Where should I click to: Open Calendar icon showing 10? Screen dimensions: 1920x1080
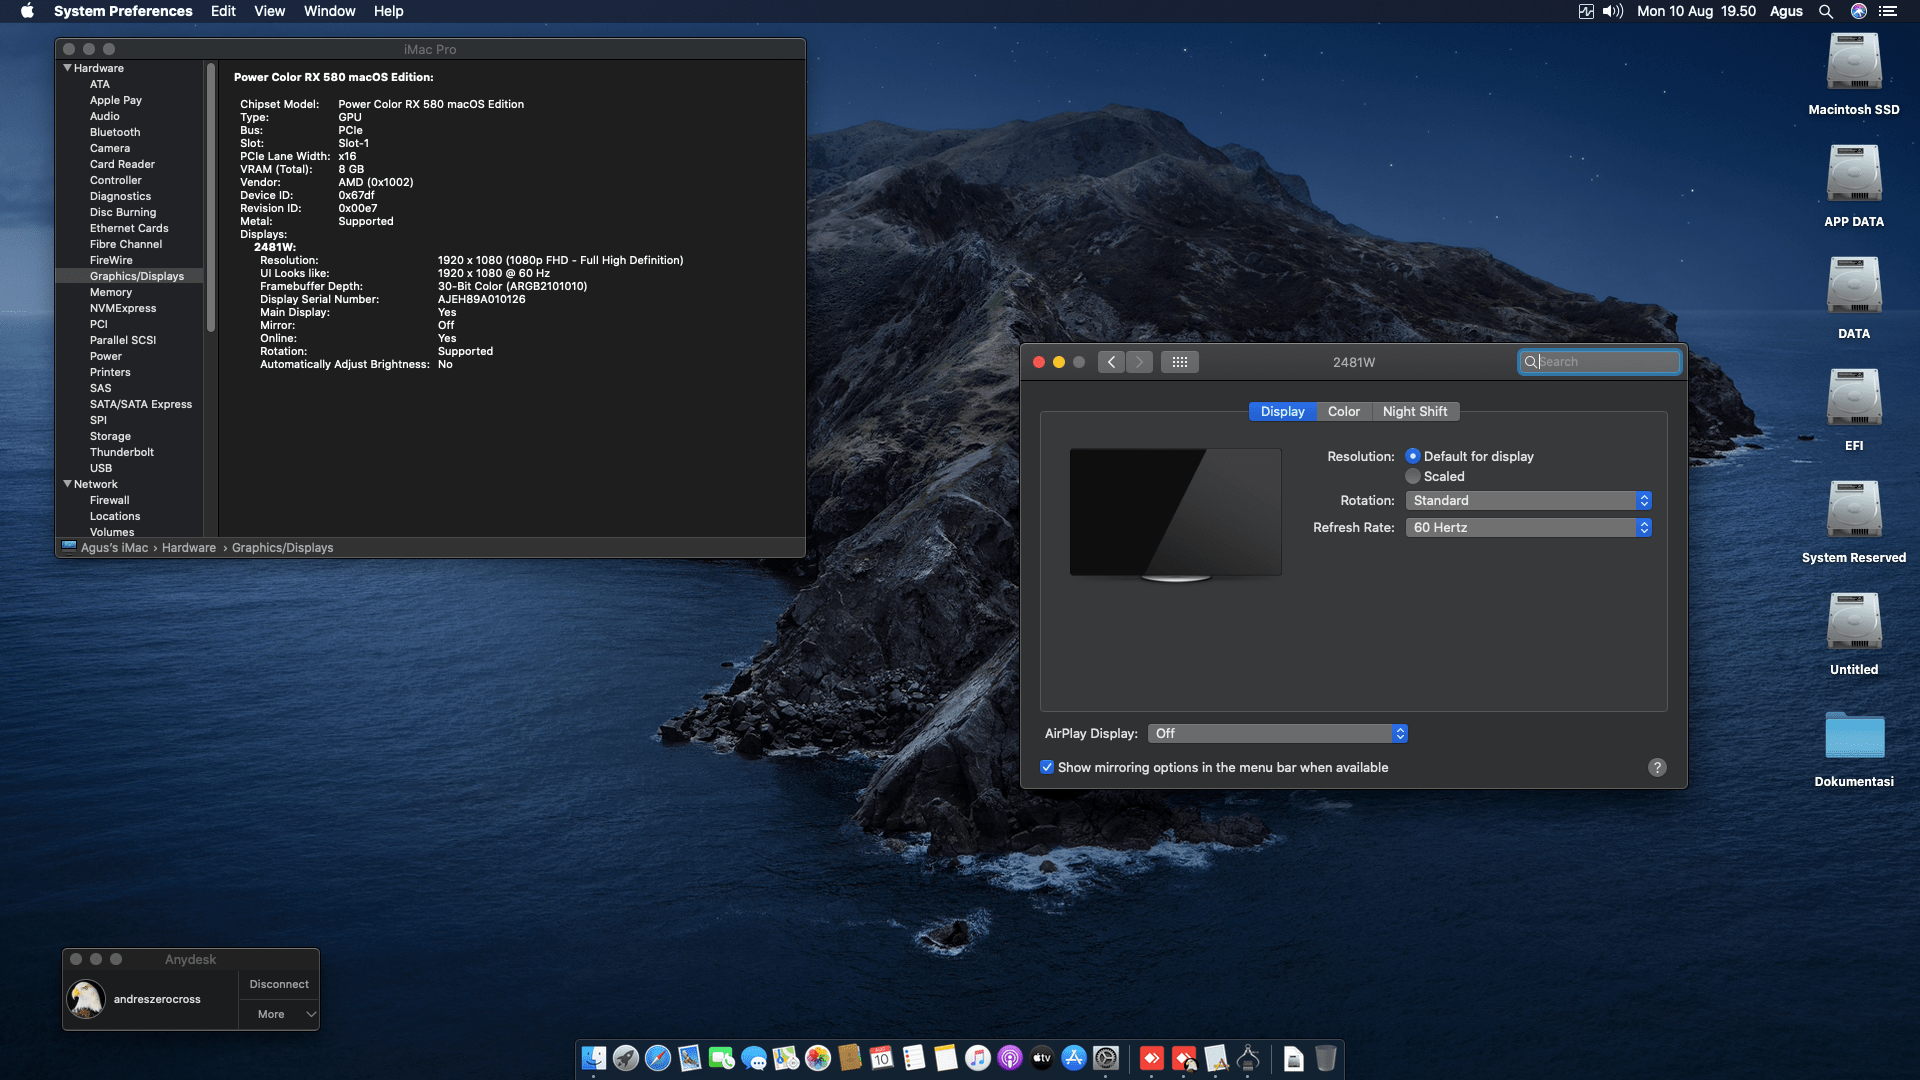882,1058
